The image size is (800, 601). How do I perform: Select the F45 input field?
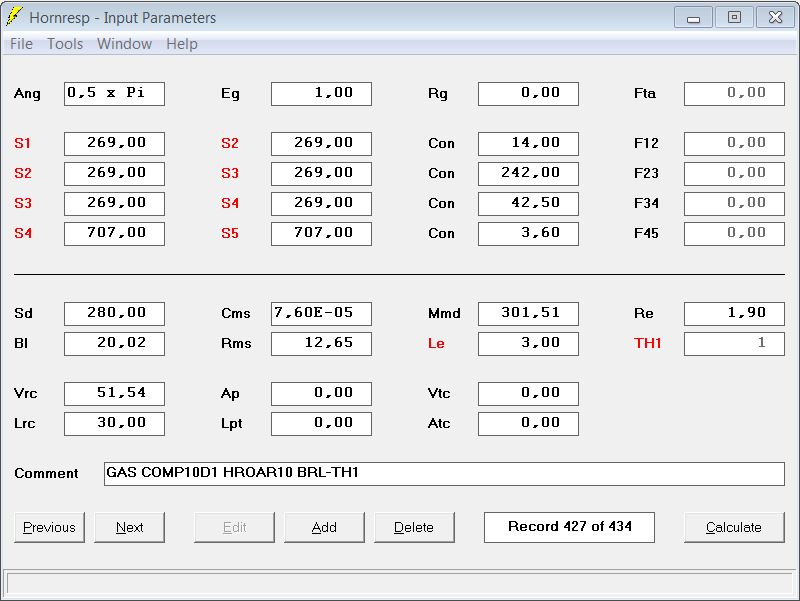pyautogui.click(x=734, y=234)
